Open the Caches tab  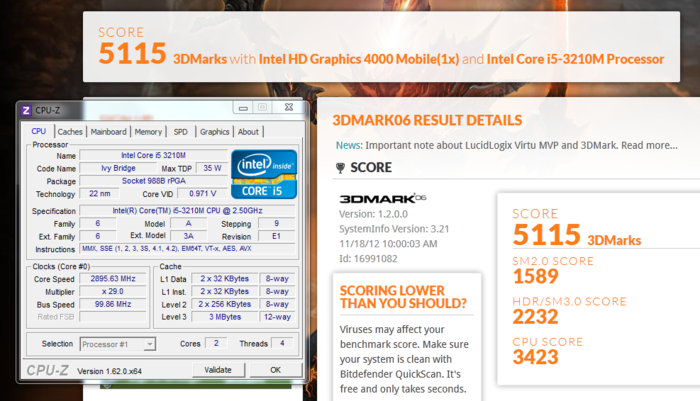coord(70,132)
